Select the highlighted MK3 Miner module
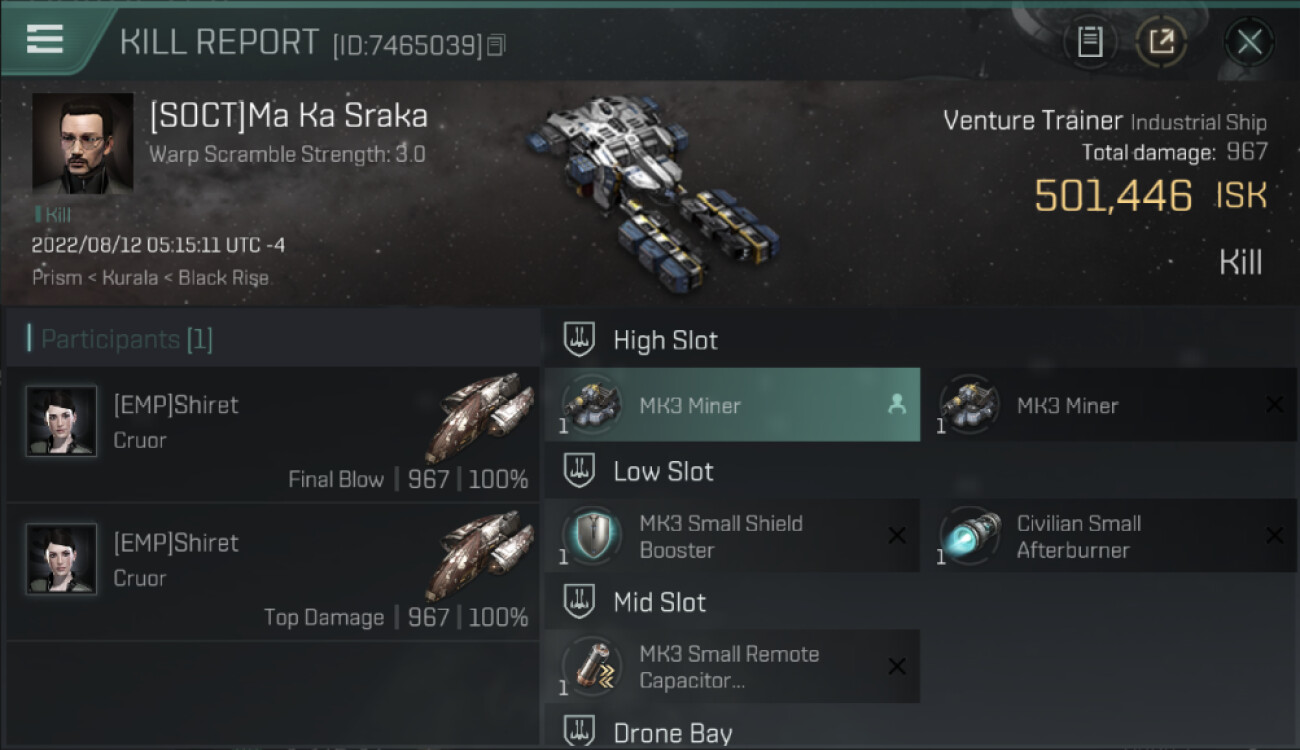Screen dimensions: 1300x750 click(x=732, y=405)
